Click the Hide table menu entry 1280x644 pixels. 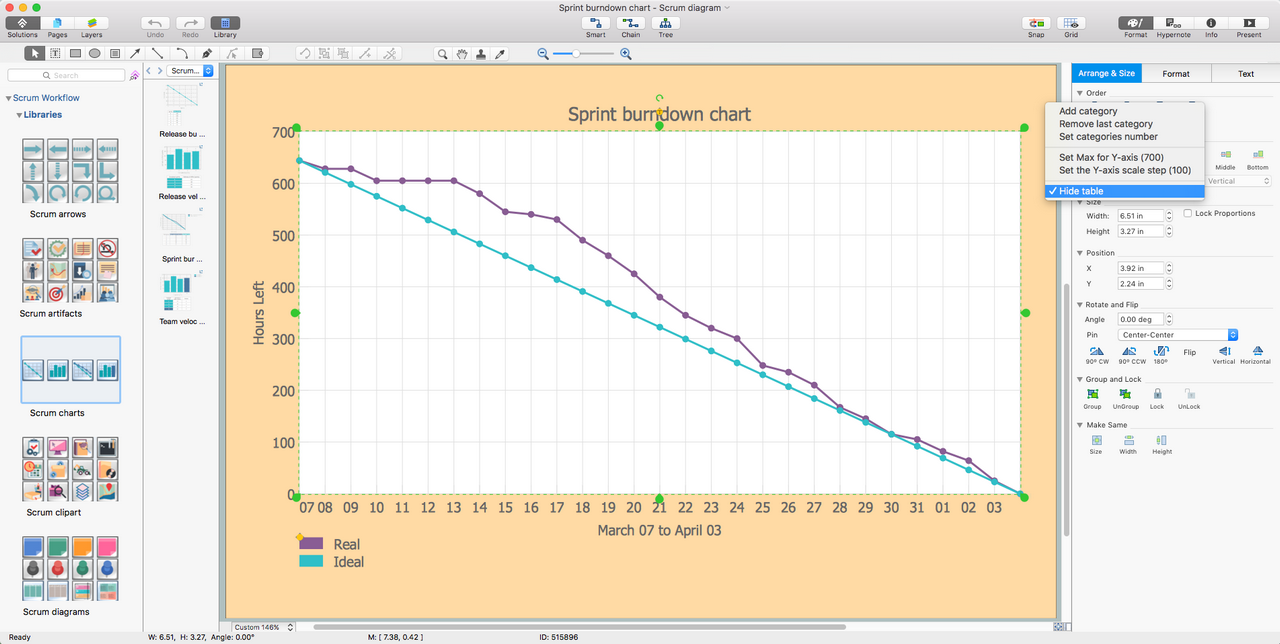[1081, 191]
